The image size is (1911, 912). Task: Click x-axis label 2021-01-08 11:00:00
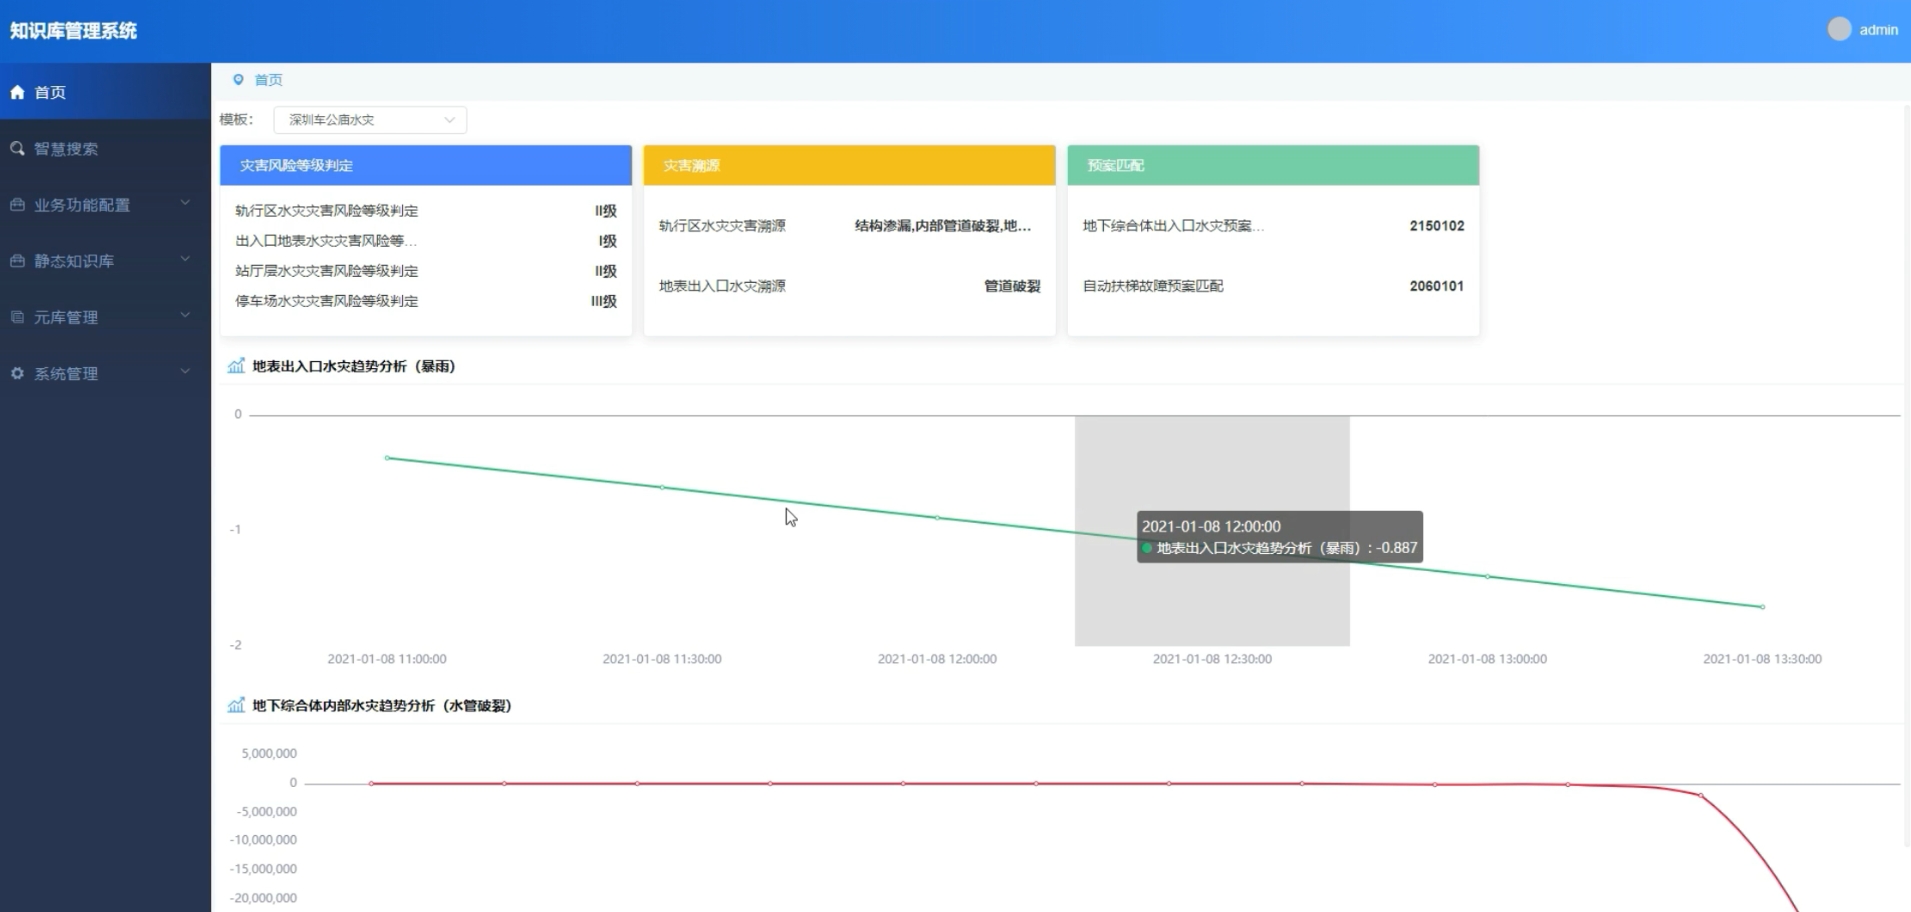pyautogui.click(x=387, y=658)
